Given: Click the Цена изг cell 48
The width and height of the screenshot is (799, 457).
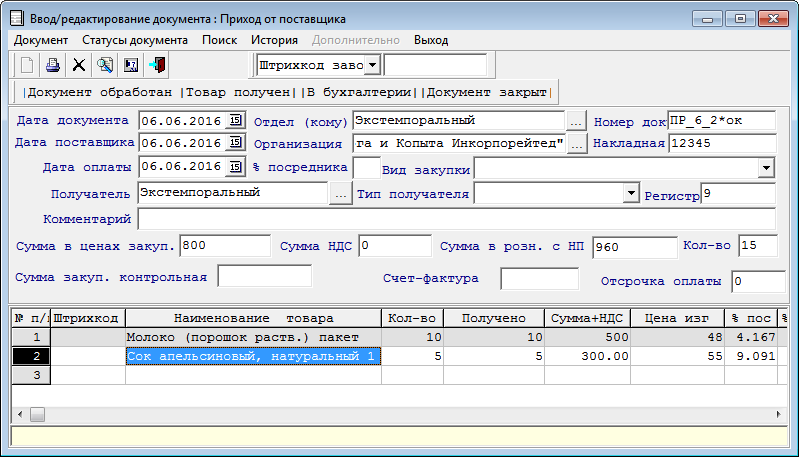Looking at the screenshot, I should [x=677, y=337].
